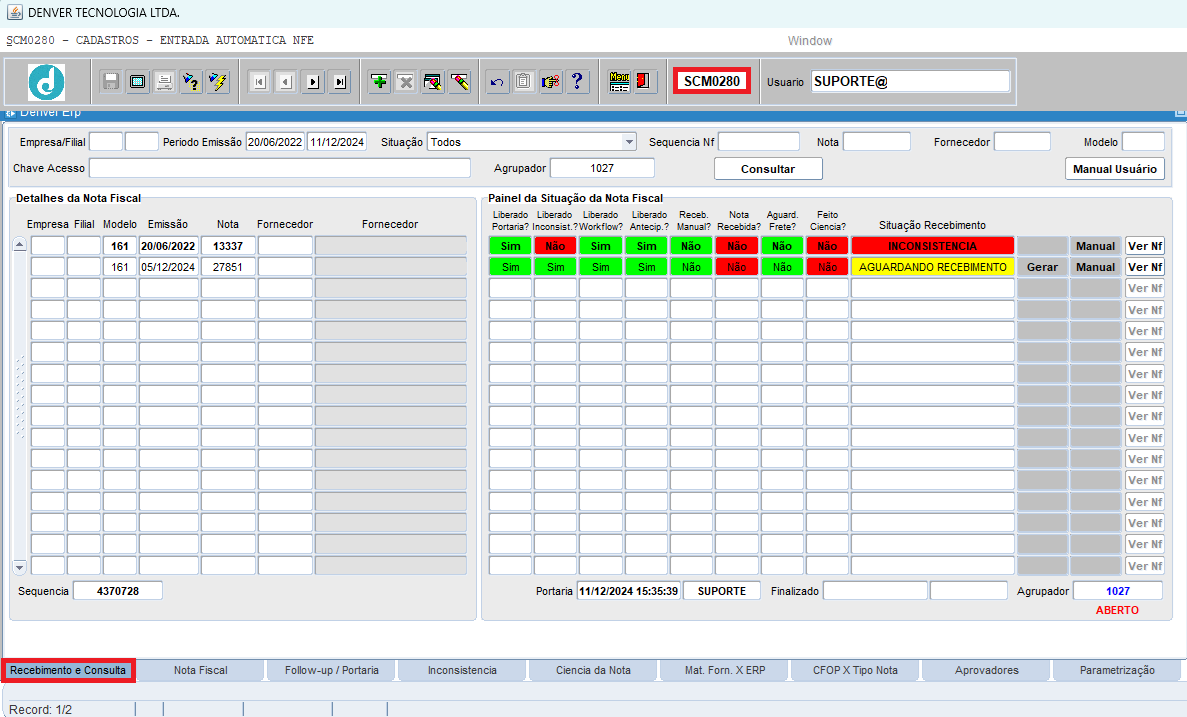
Task: Click the grey X delete record icon
Action: pyautogui.click(x=406, y=82)
